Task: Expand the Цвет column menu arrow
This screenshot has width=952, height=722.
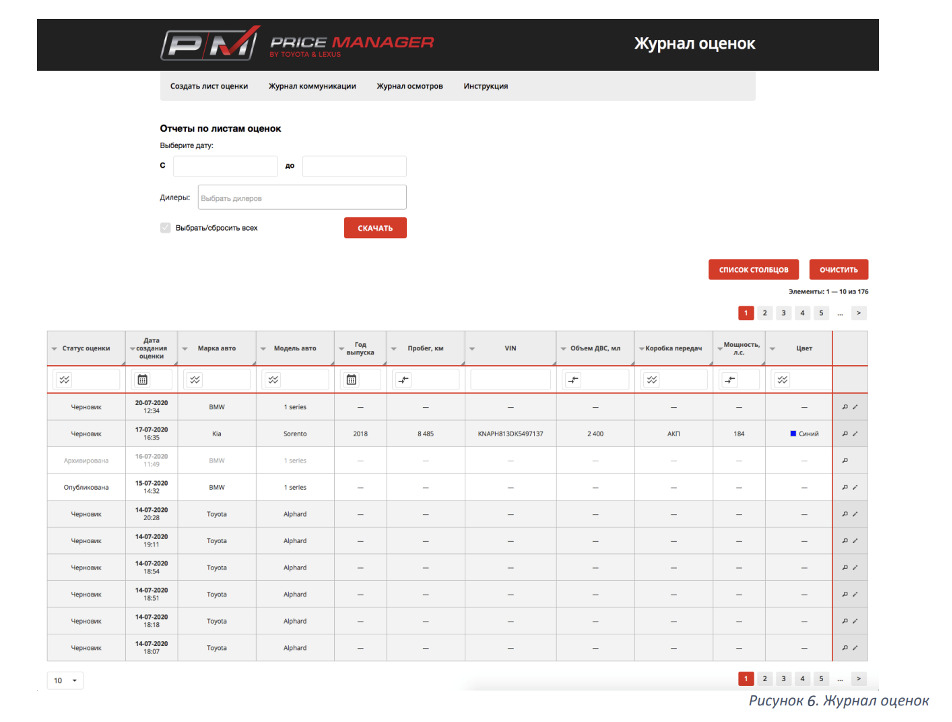Action: pyautogui.click(x=772, y=349)
